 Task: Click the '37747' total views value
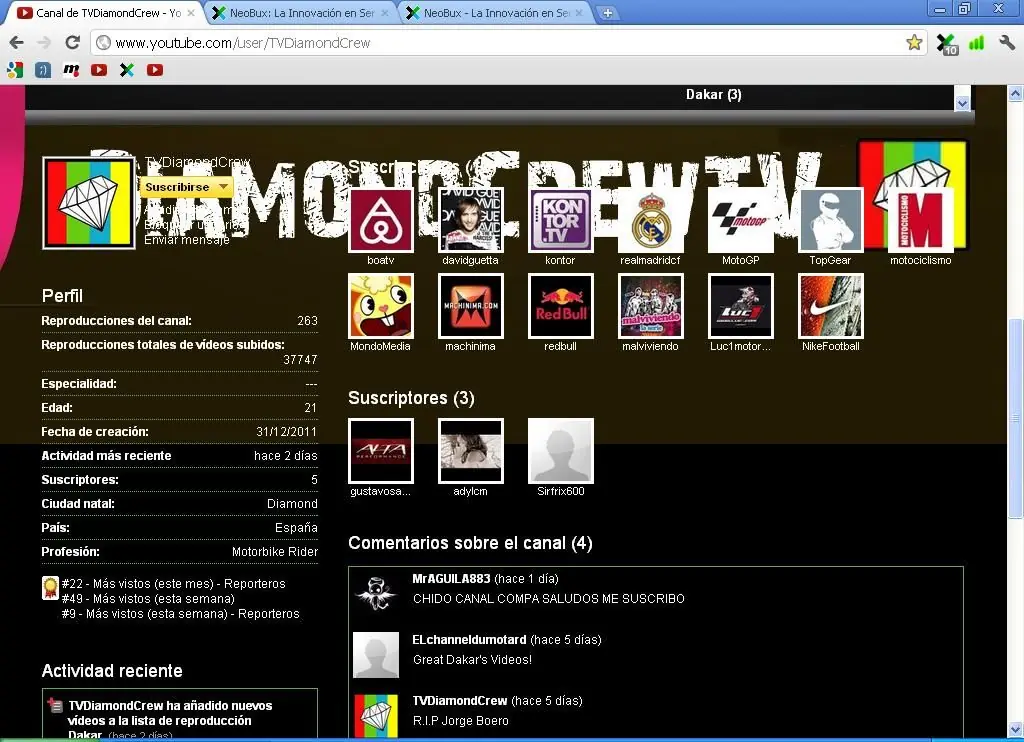300,360
